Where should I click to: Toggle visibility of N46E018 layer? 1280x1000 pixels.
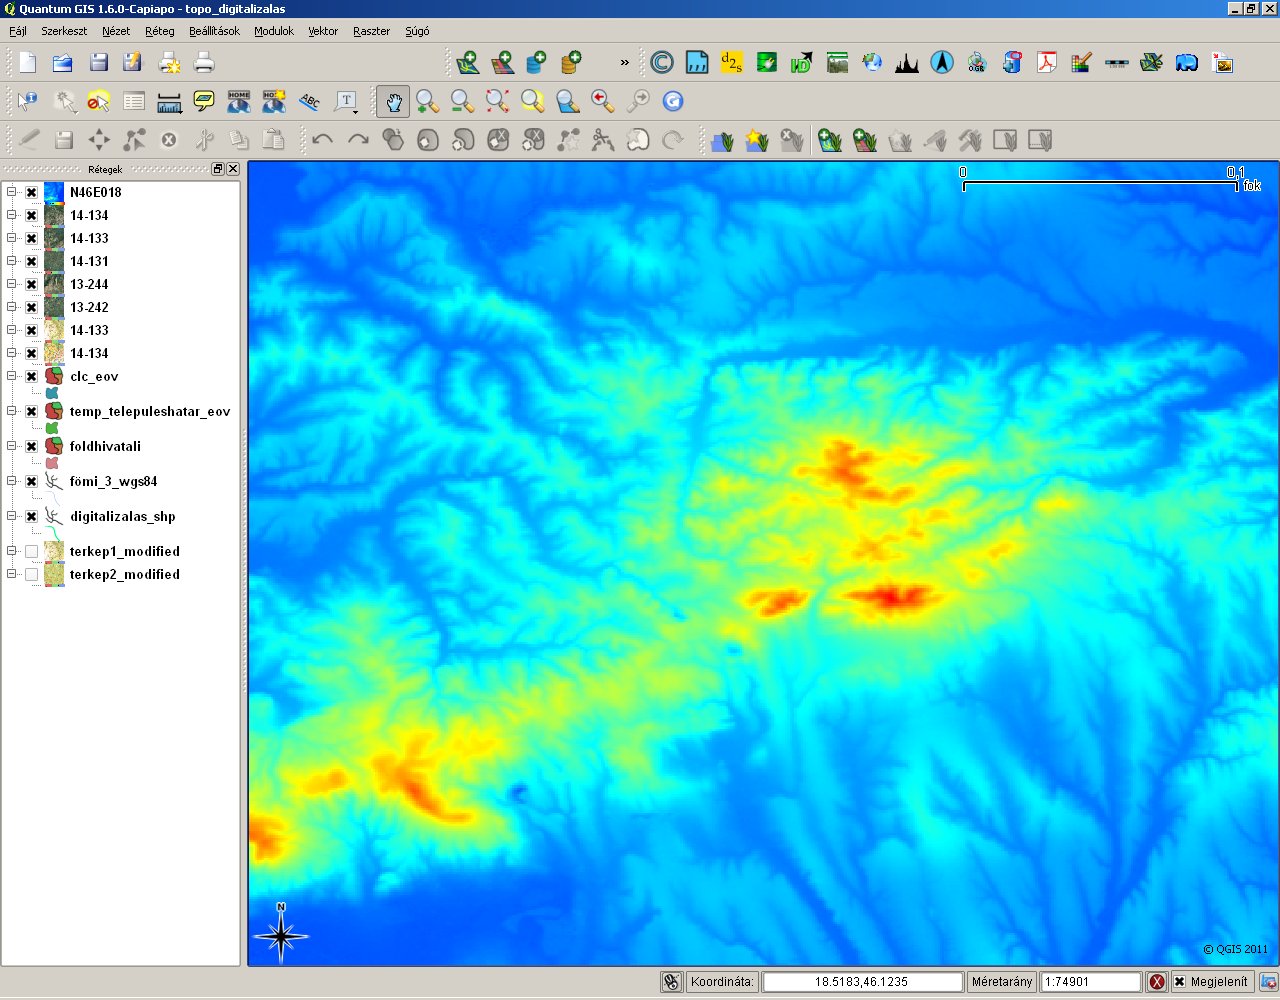point(32,192)
